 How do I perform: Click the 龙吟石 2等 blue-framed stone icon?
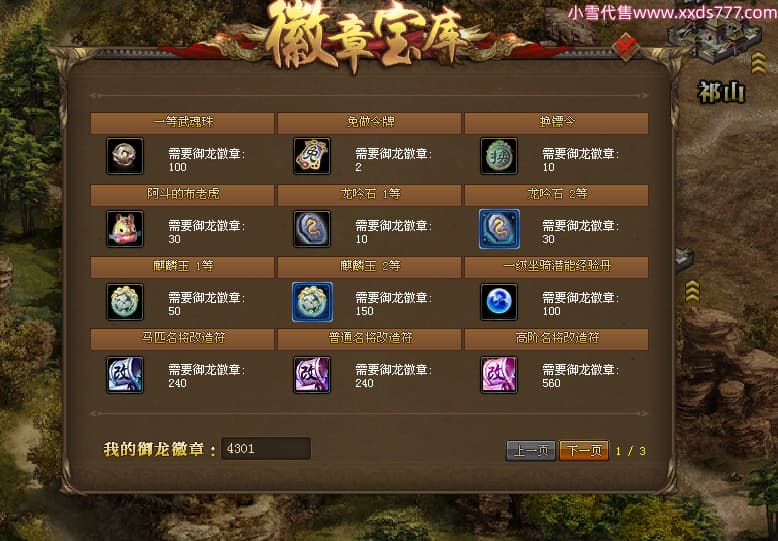point(499,229)
